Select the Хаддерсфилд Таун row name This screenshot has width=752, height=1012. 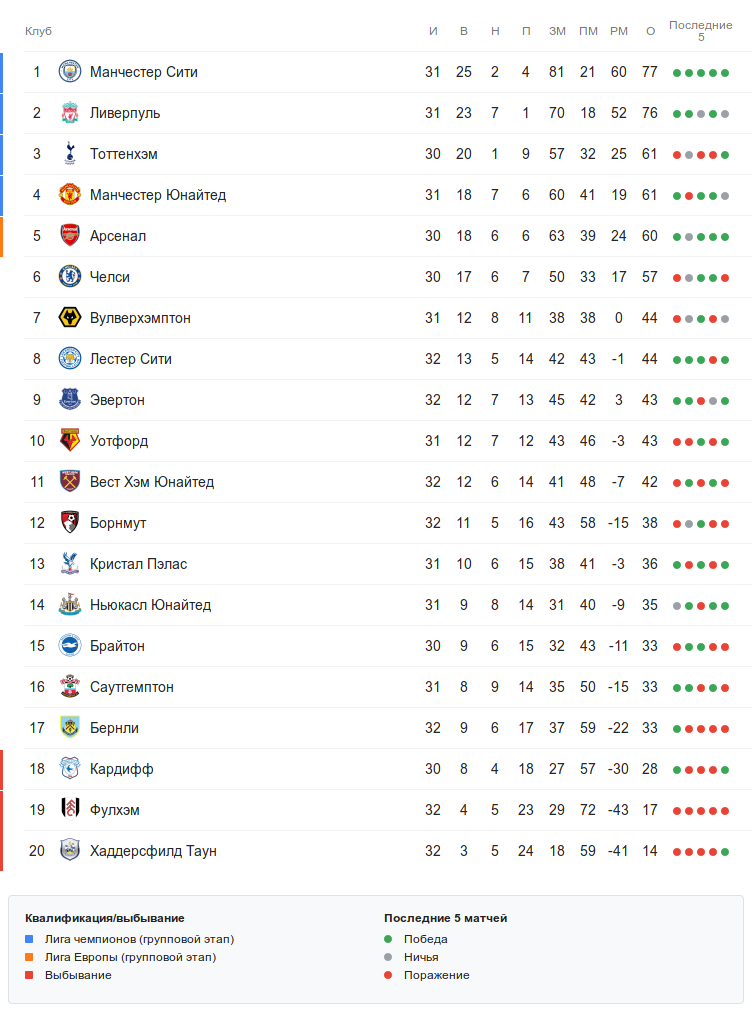click(x=153, y=851)
